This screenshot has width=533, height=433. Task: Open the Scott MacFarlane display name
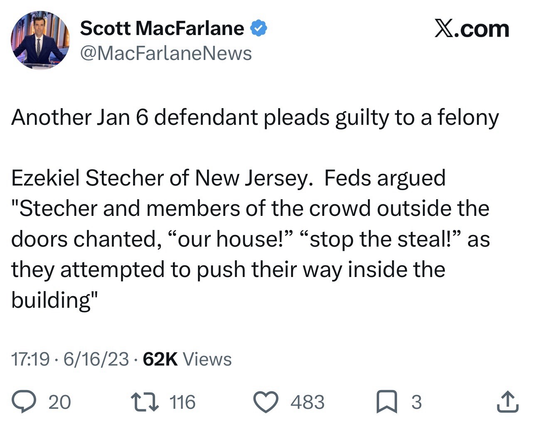162,28
